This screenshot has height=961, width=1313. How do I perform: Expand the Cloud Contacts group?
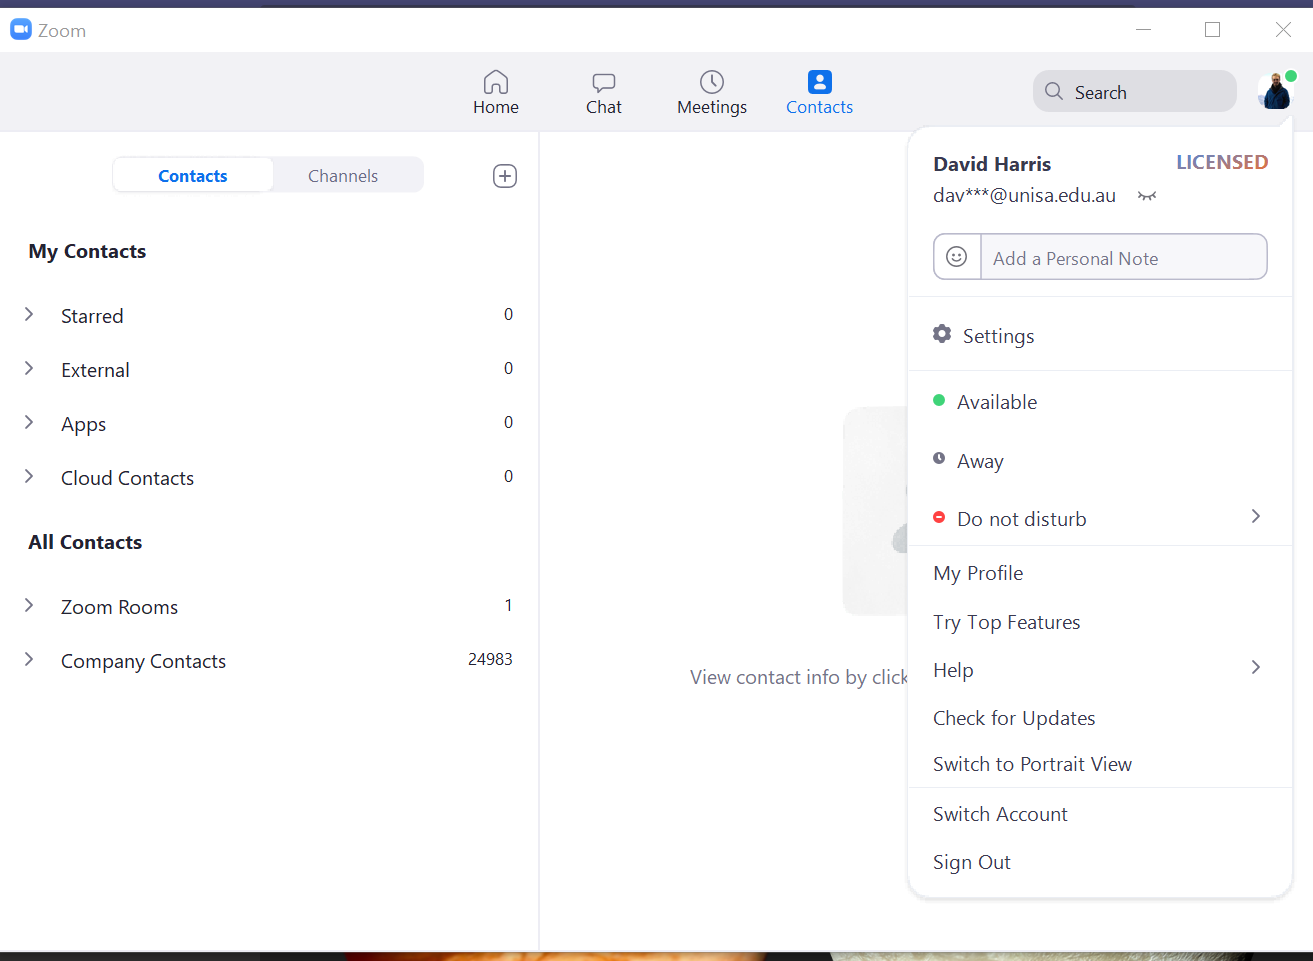(x=29, y=477)
